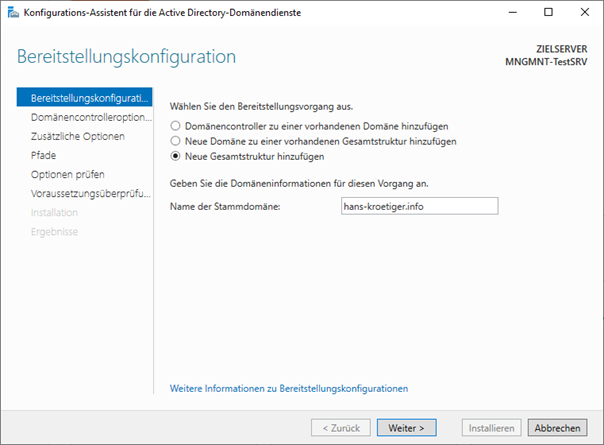
Task: Click the '< Zurück' button
Action: (339, 427)
